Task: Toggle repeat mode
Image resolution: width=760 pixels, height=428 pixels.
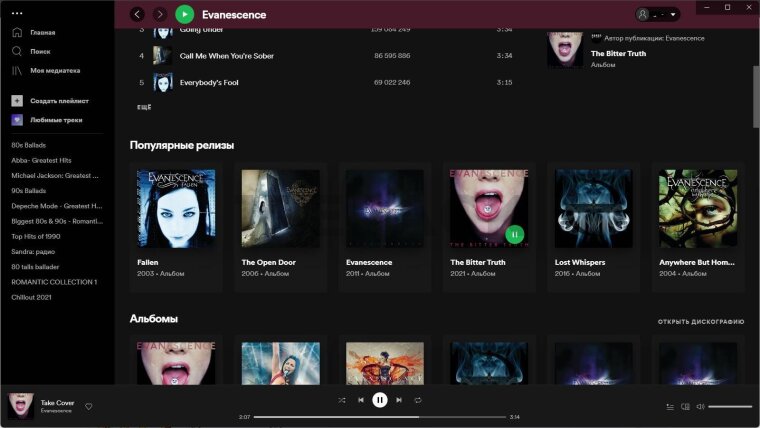Action: point(418,400)
